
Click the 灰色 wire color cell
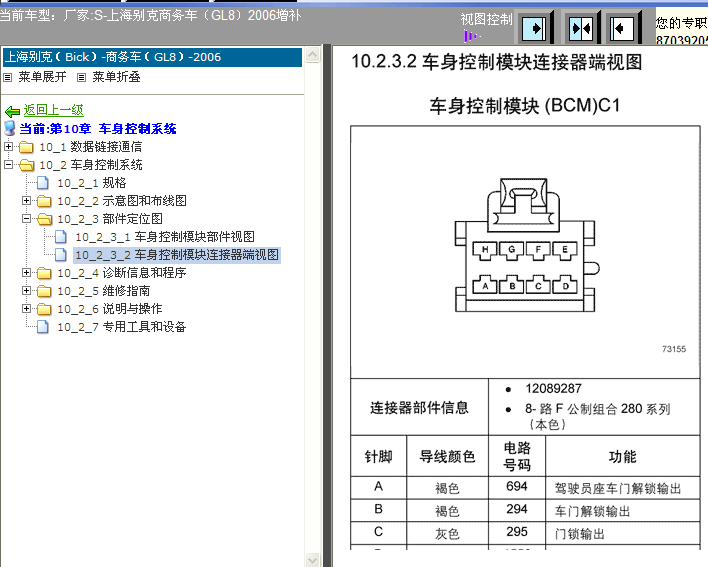[447, 533]
